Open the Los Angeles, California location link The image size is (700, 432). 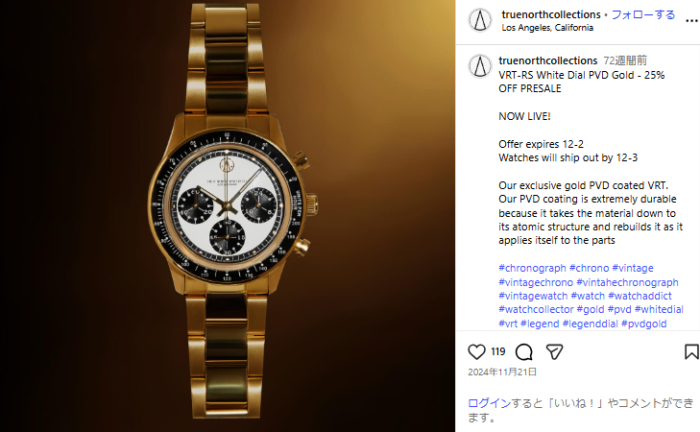pyautogui.click(x=547, y=28)
